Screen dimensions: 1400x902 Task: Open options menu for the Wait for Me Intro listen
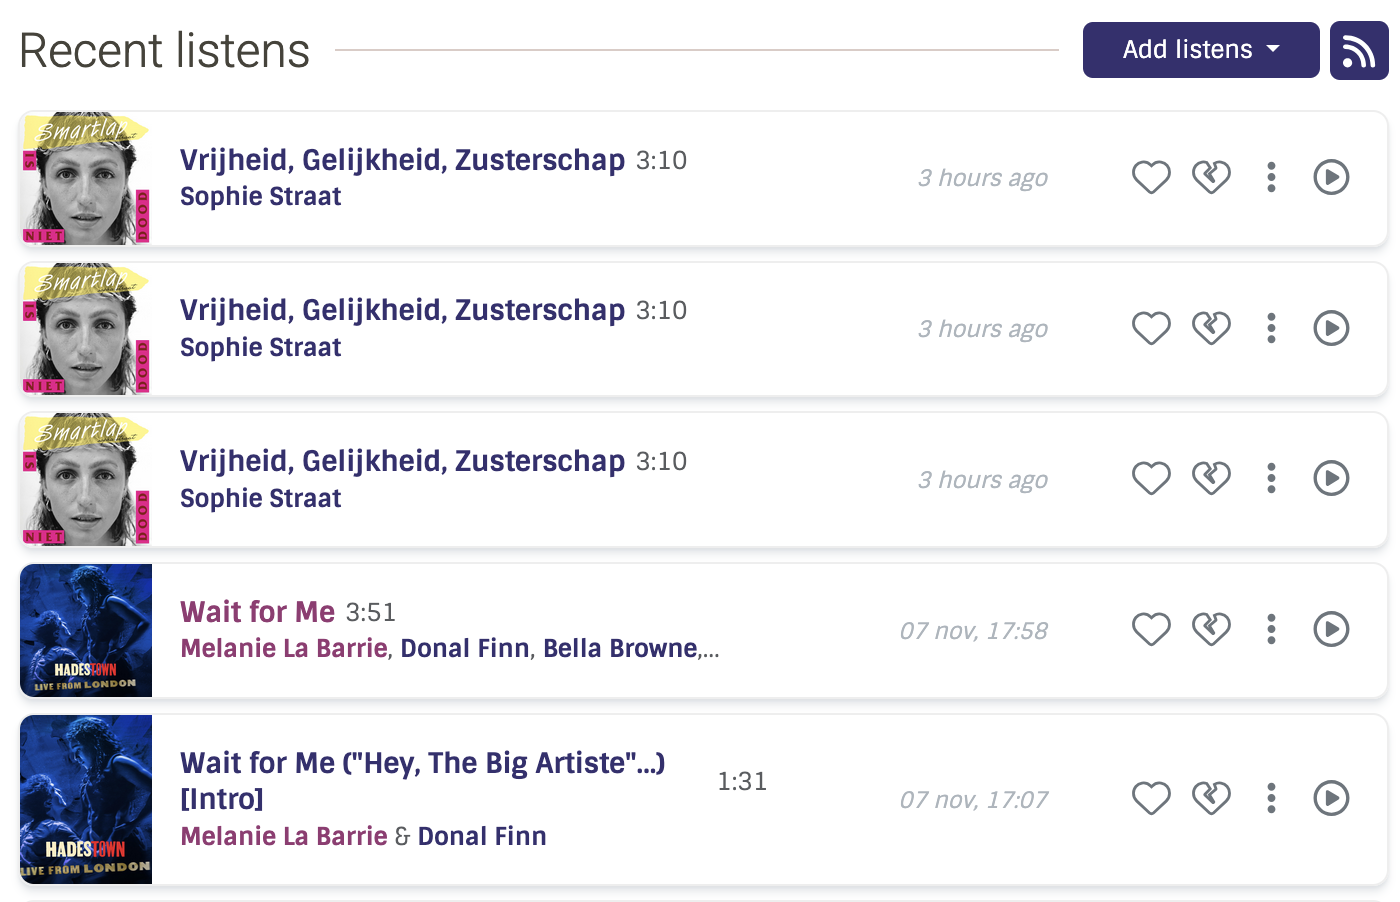pyautogui.click(x=1271, y=798)
